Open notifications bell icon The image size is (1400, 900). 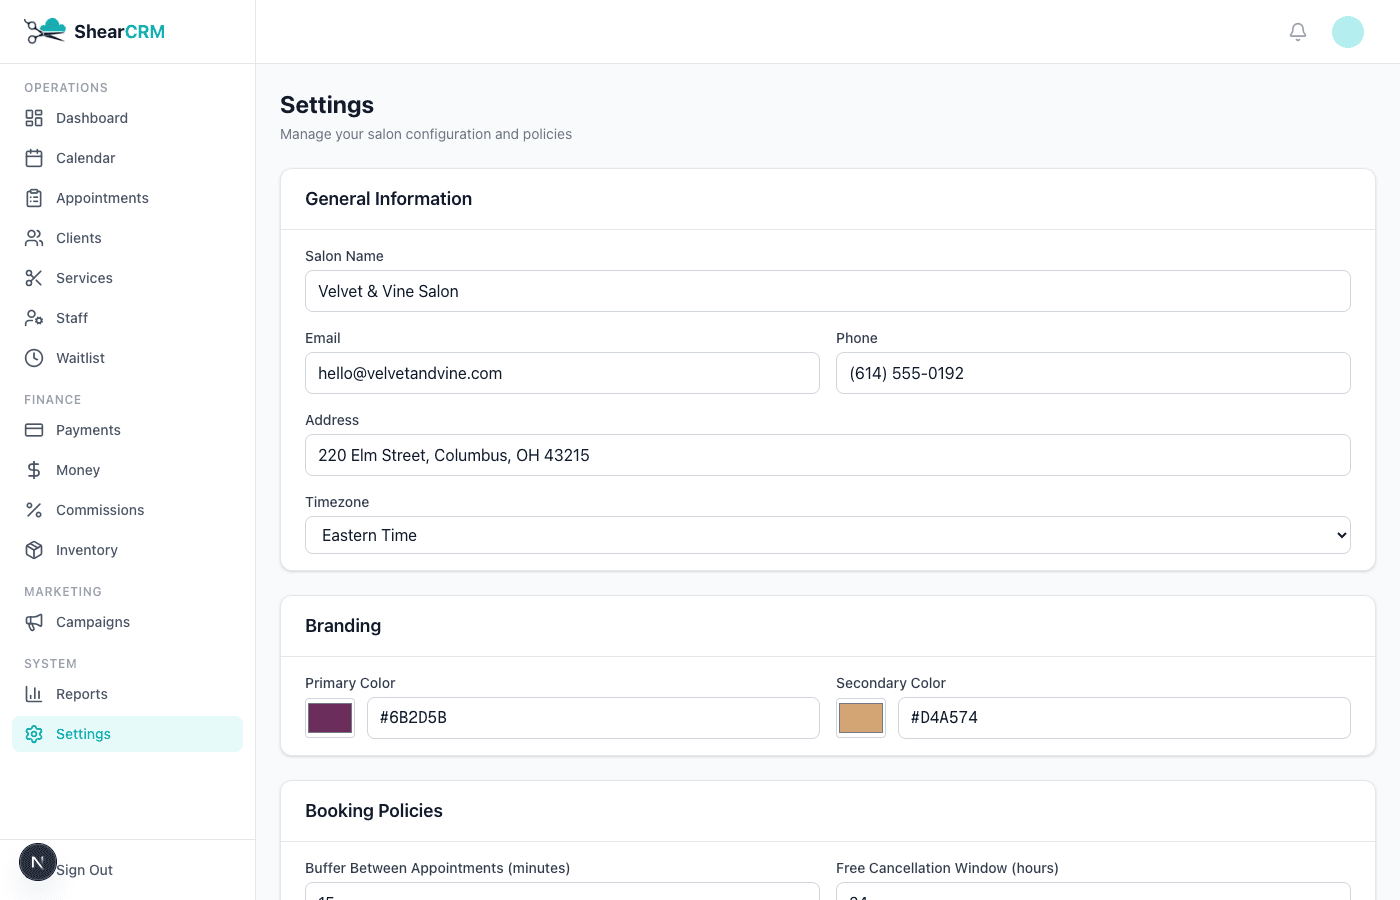[1298, 32]
